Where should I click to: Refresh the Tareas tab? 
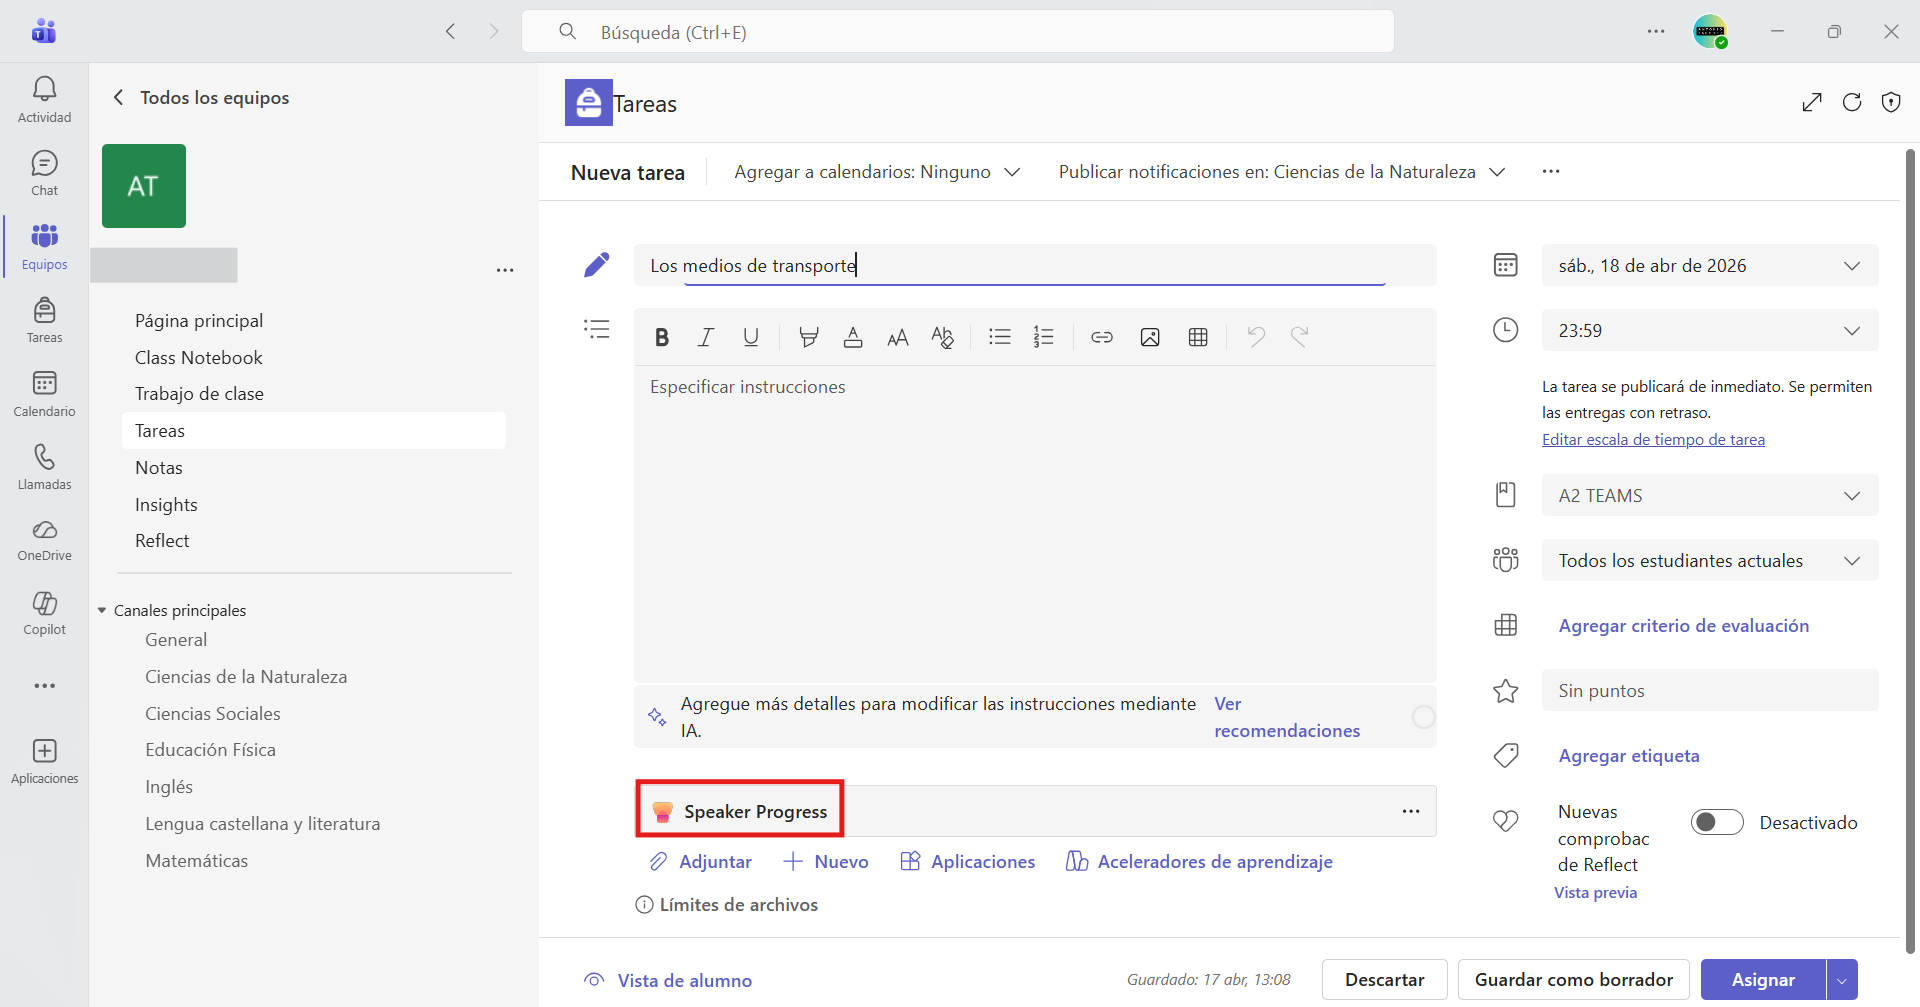pos(1852,102)
